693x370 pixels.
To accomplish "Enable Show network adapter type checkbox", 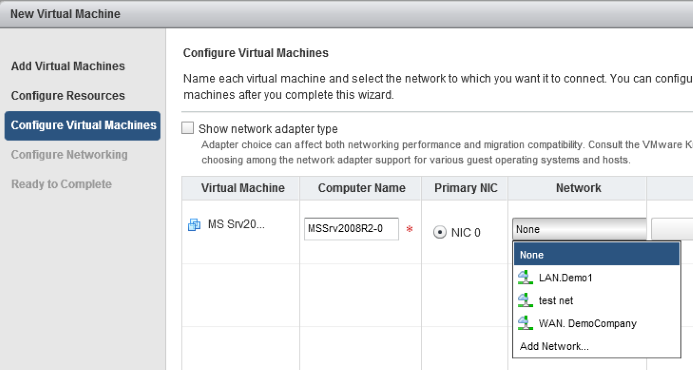I will pos(188,128).
